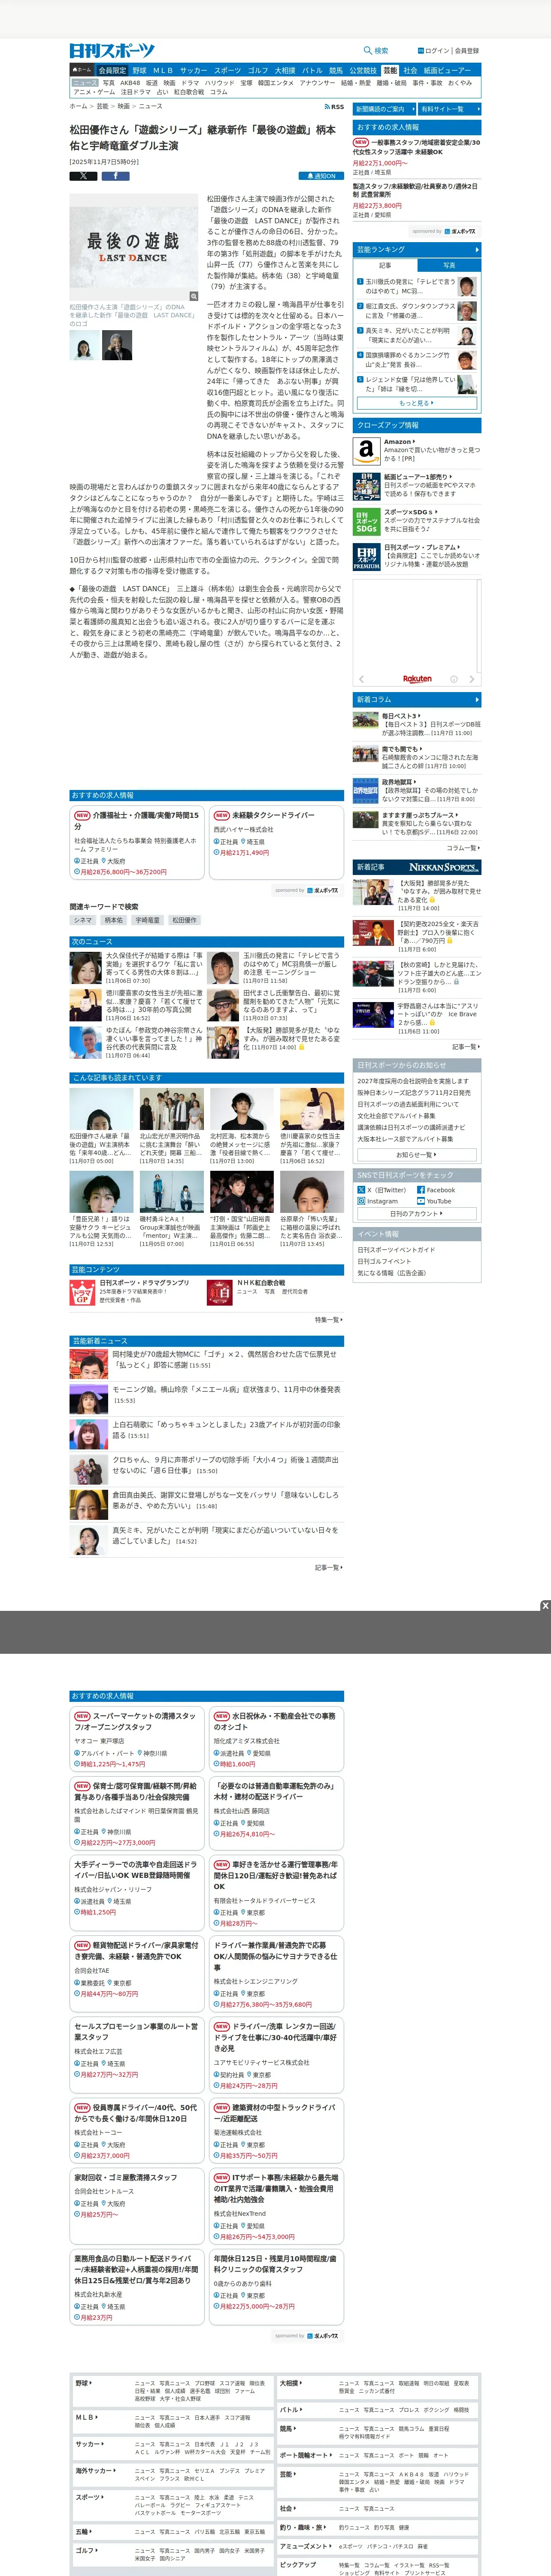Go to the home icon tab
The height and width of the screenshot is (2576, 551).
pos(82,71)
